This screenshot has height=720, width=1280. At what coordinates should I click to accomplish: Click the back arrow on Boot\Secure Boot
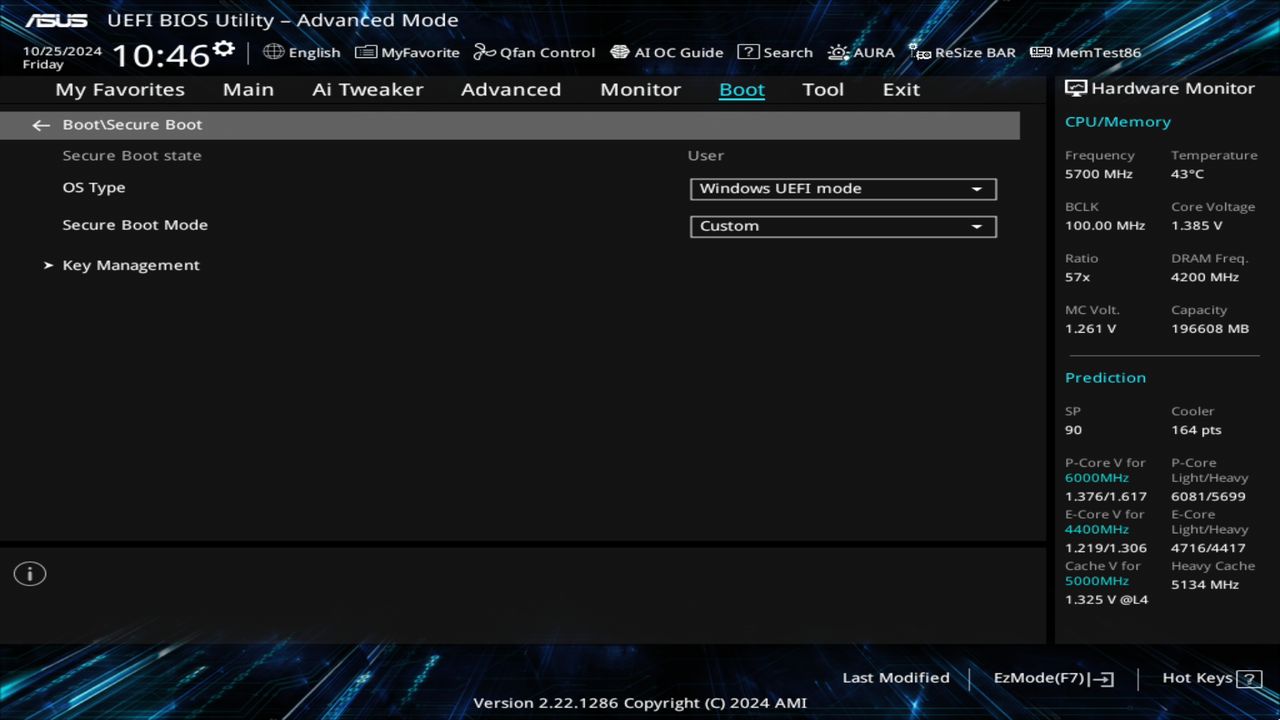pos(40,124)
